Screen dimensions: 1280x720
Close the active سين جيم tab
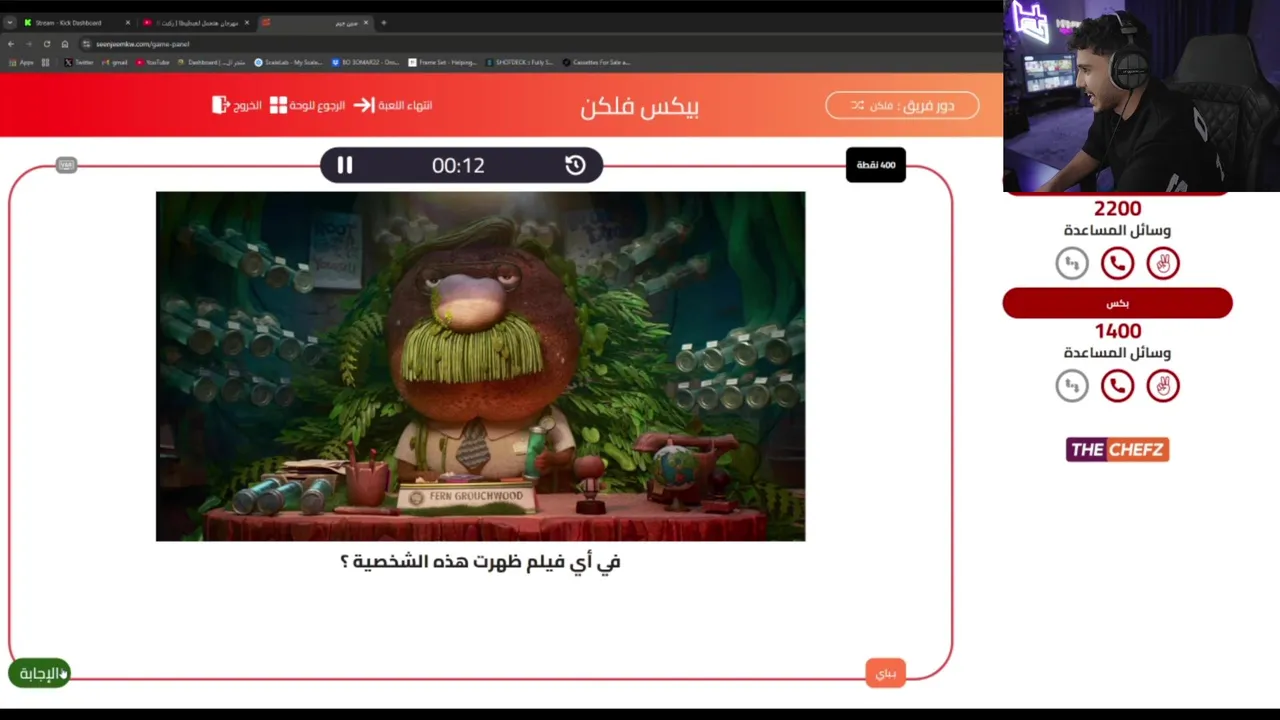coord(365,22)
